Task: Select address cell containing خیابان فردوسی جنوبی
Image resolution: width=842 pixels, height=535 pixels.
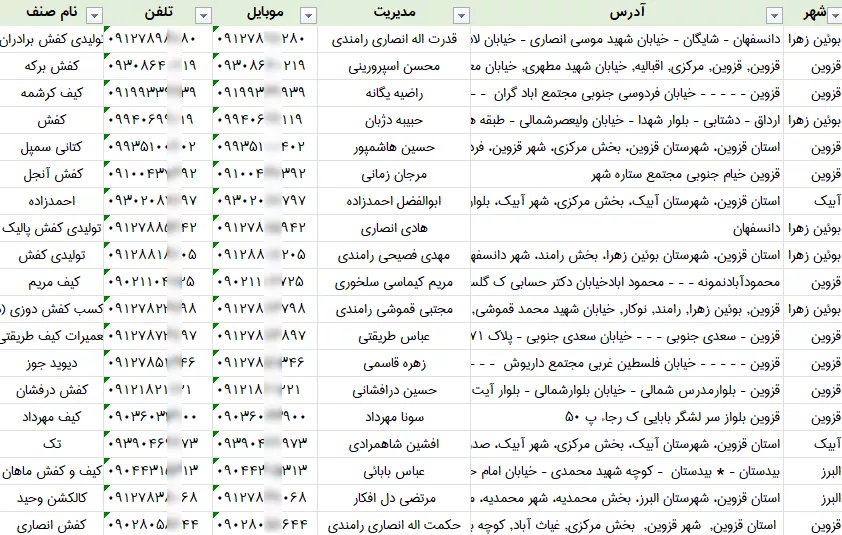Action: 627,93
